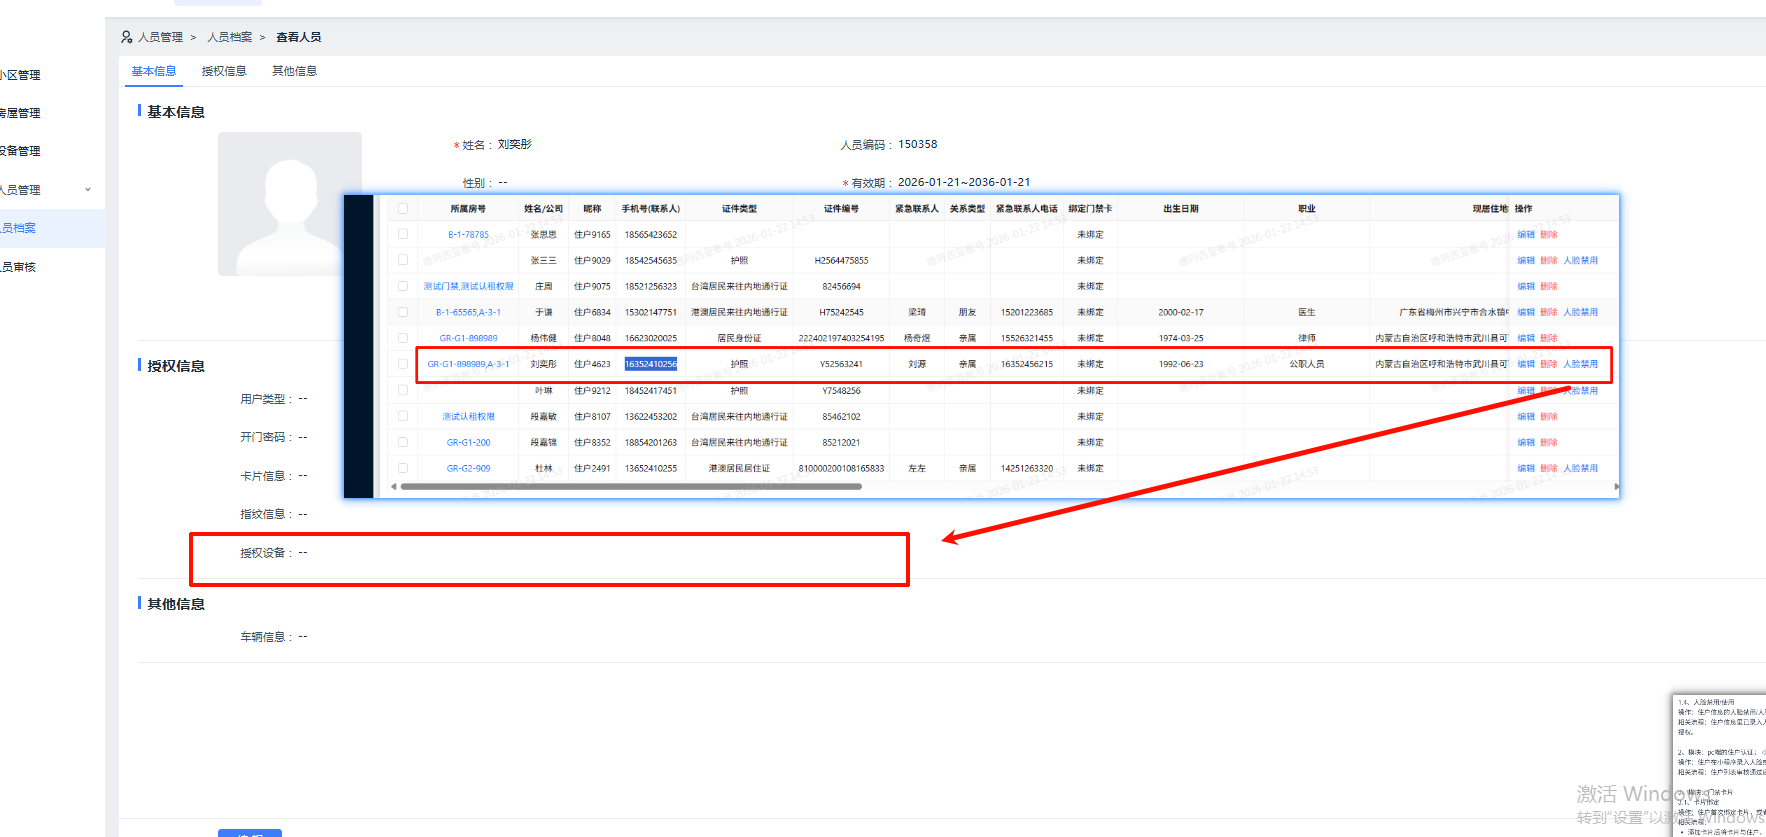This screenshot has height=837, width=1766.
Task: Click the scrollbar right arrow of table
Action: coord(1616,487)
